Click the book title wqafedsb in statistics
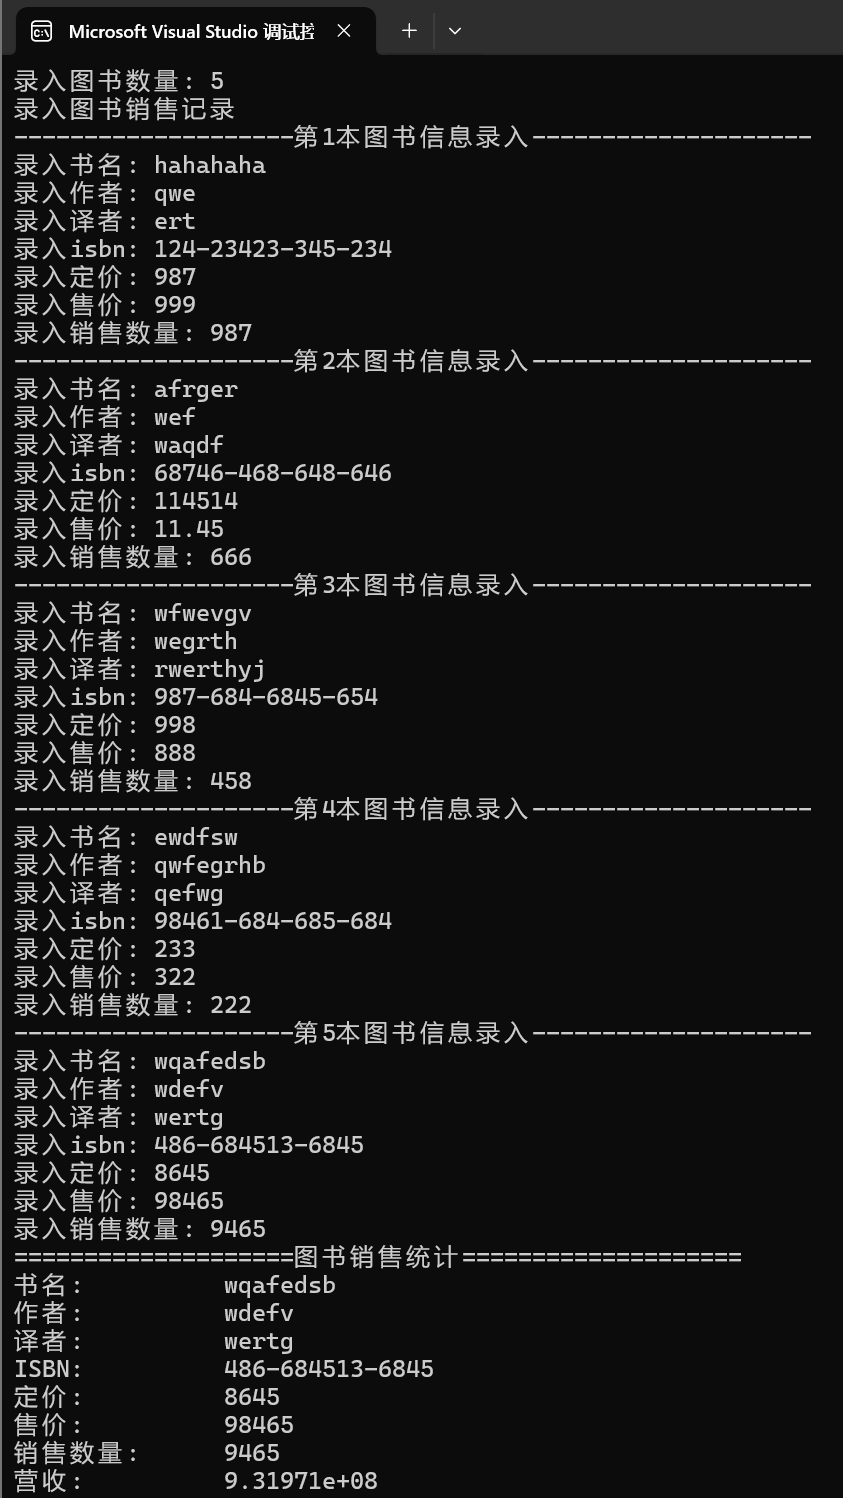Viewport: 843px width, 1498px height. 280,1284
